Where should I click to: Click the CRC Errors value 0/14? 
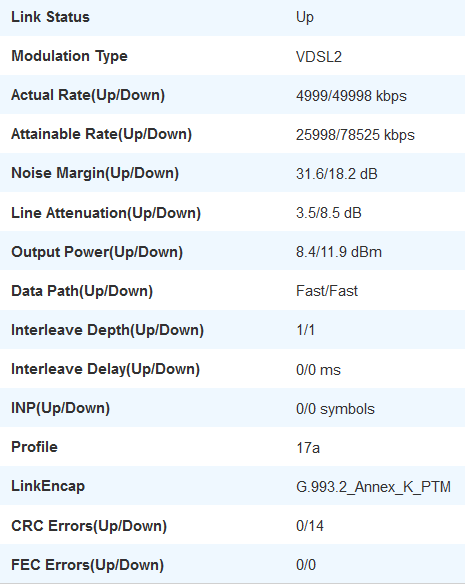pos(310,526)
